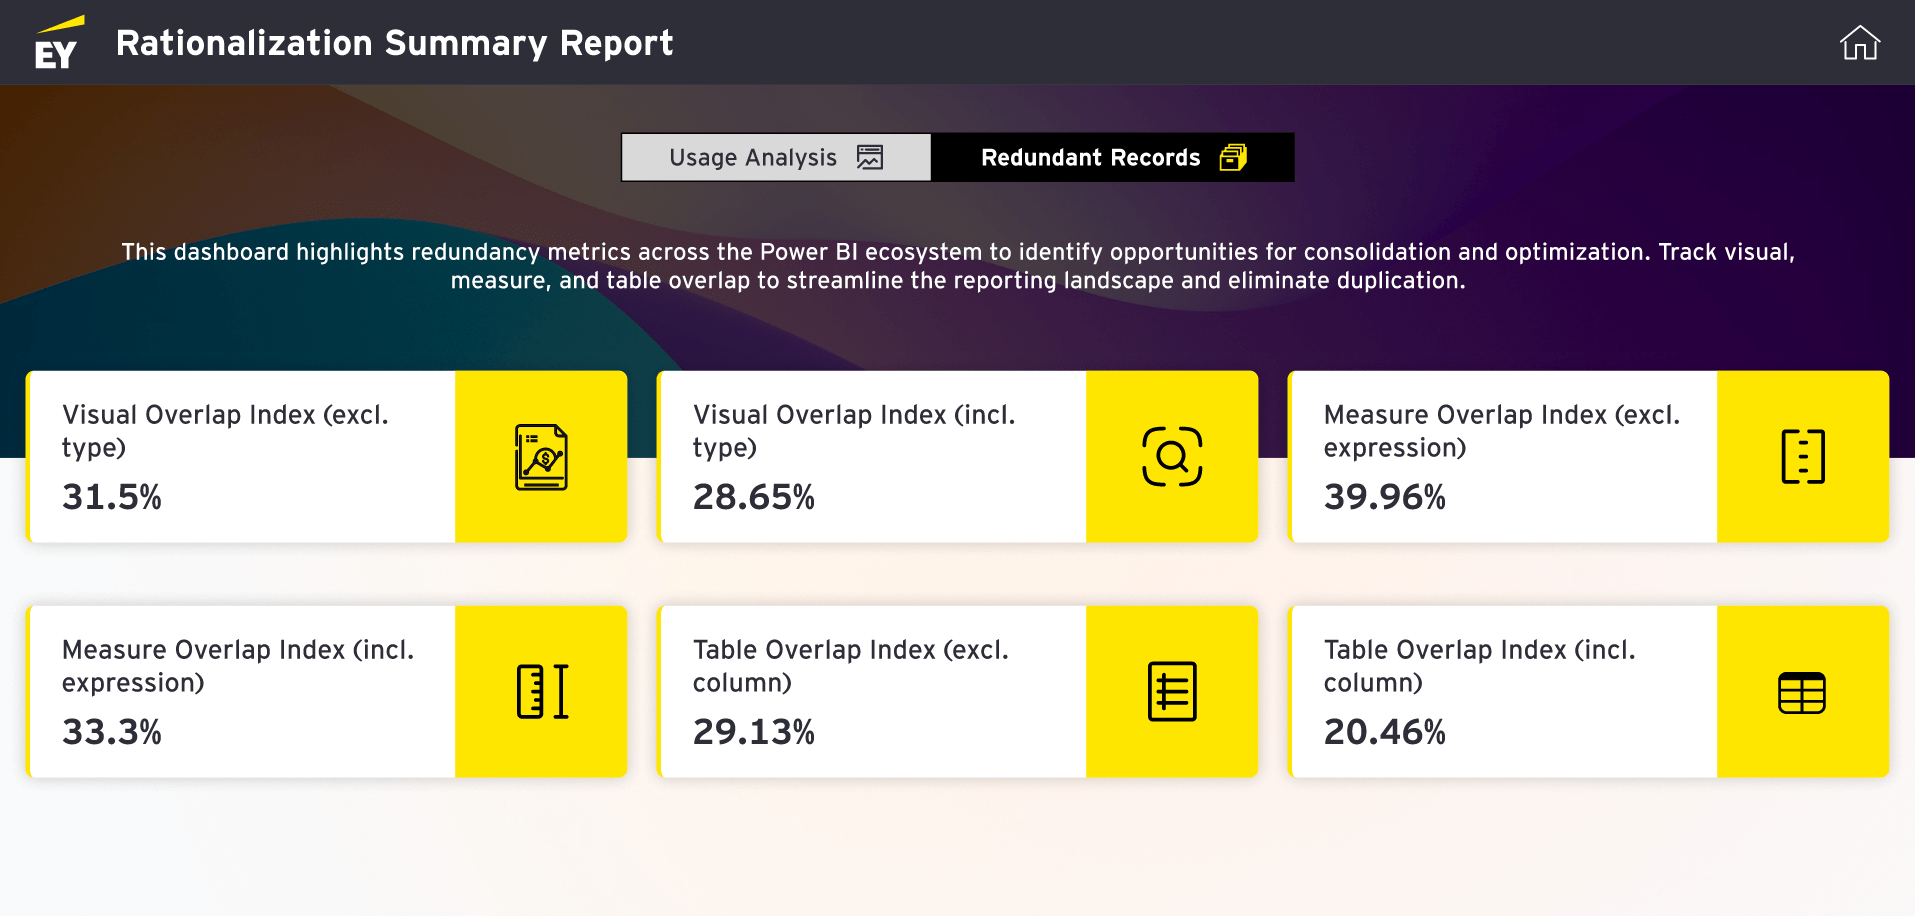Image resolution: width=1915 pixels, height=916 pixels.
Task: Select the 39.96% measure overlap value
Action: click(x=1385, y=497)
